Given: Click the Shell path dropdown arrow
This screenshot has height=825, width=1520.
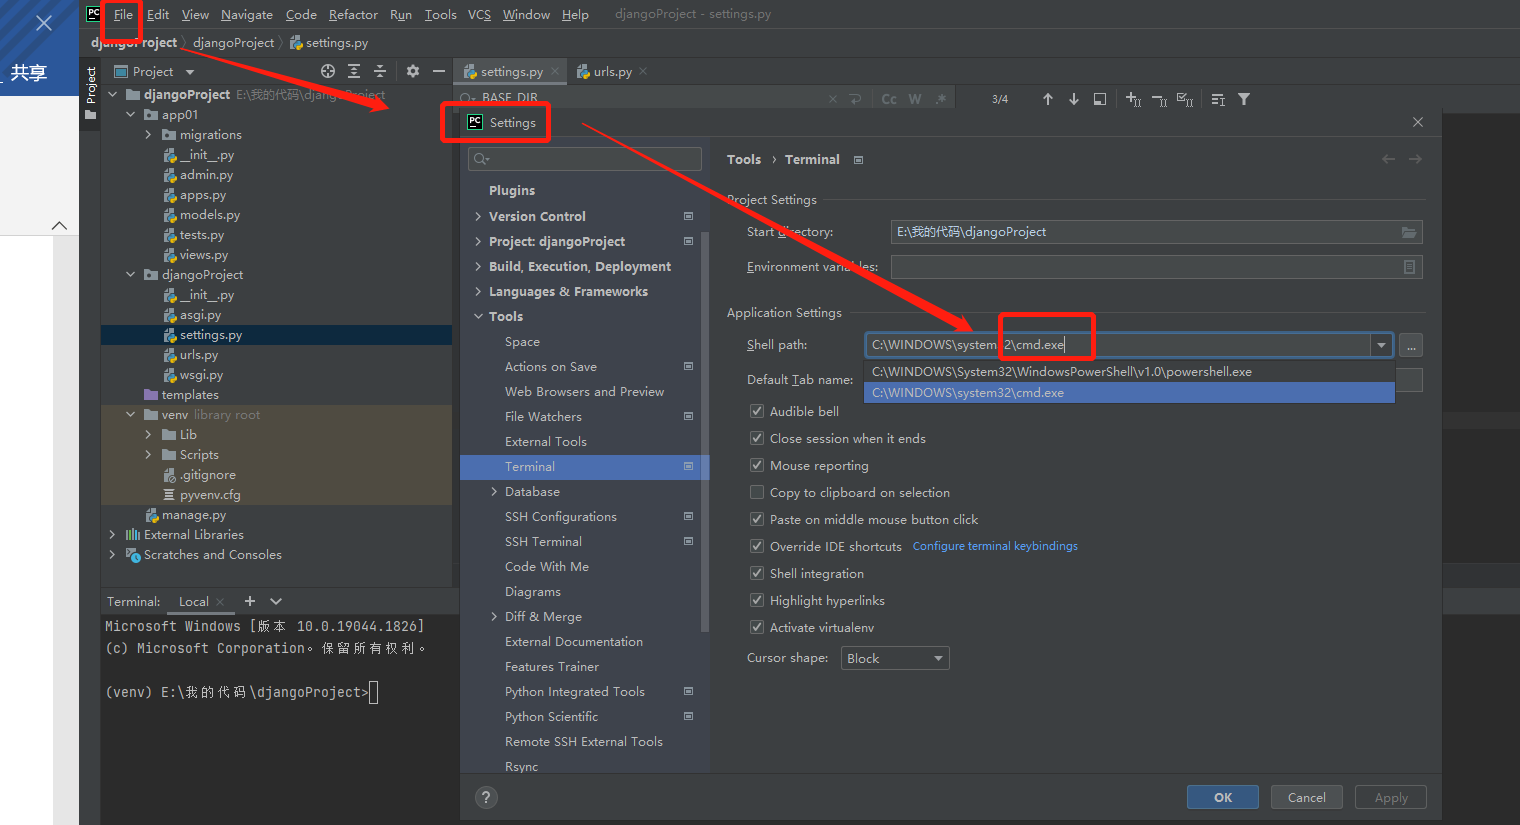Looking at the screenshot, I should coord(1381,345).
